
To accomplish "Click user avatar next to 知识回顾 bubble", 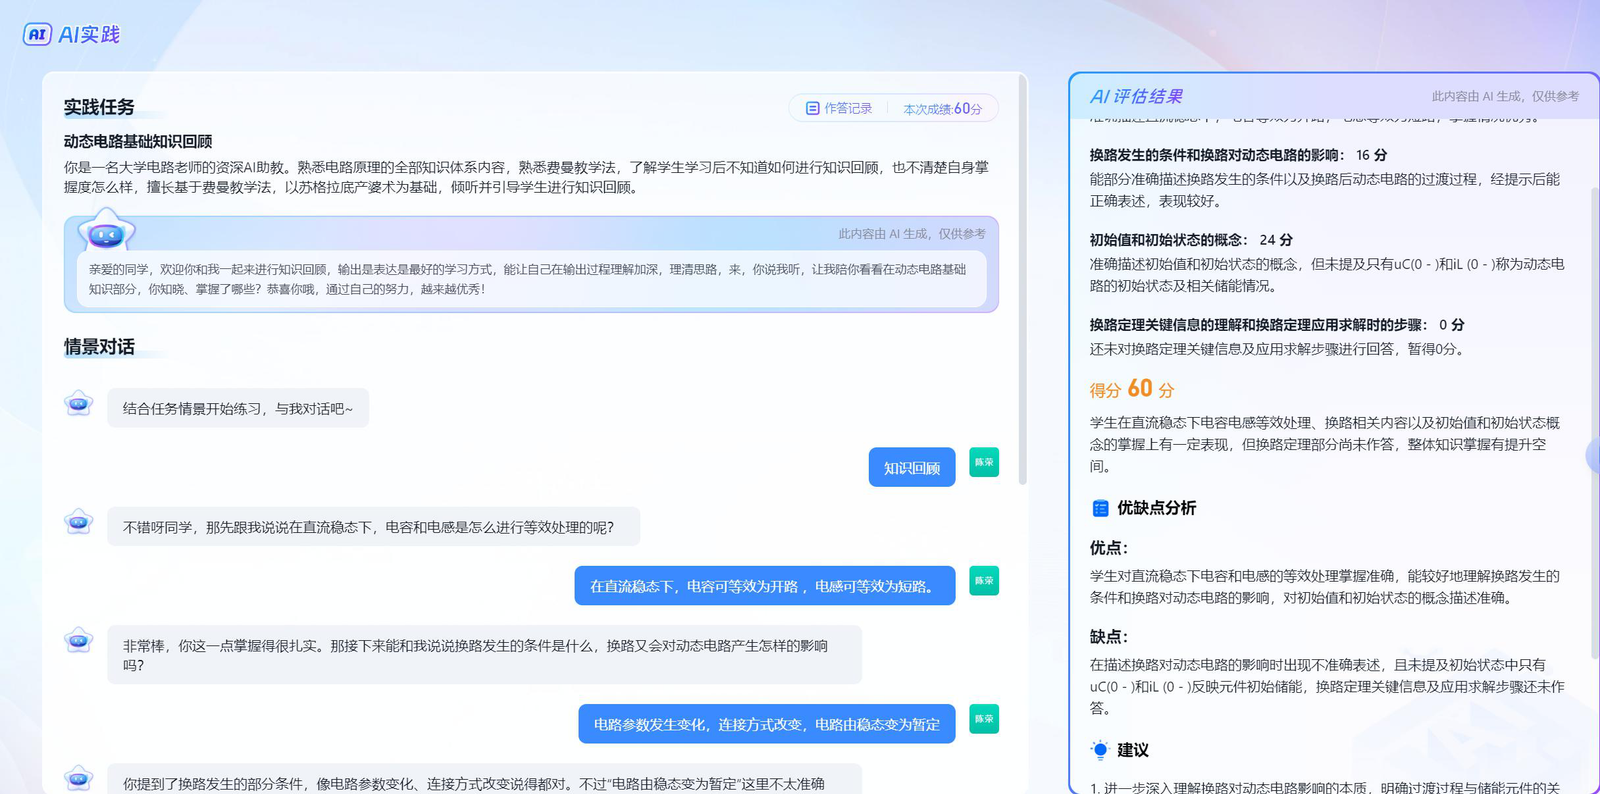I will tap(984, 462).
